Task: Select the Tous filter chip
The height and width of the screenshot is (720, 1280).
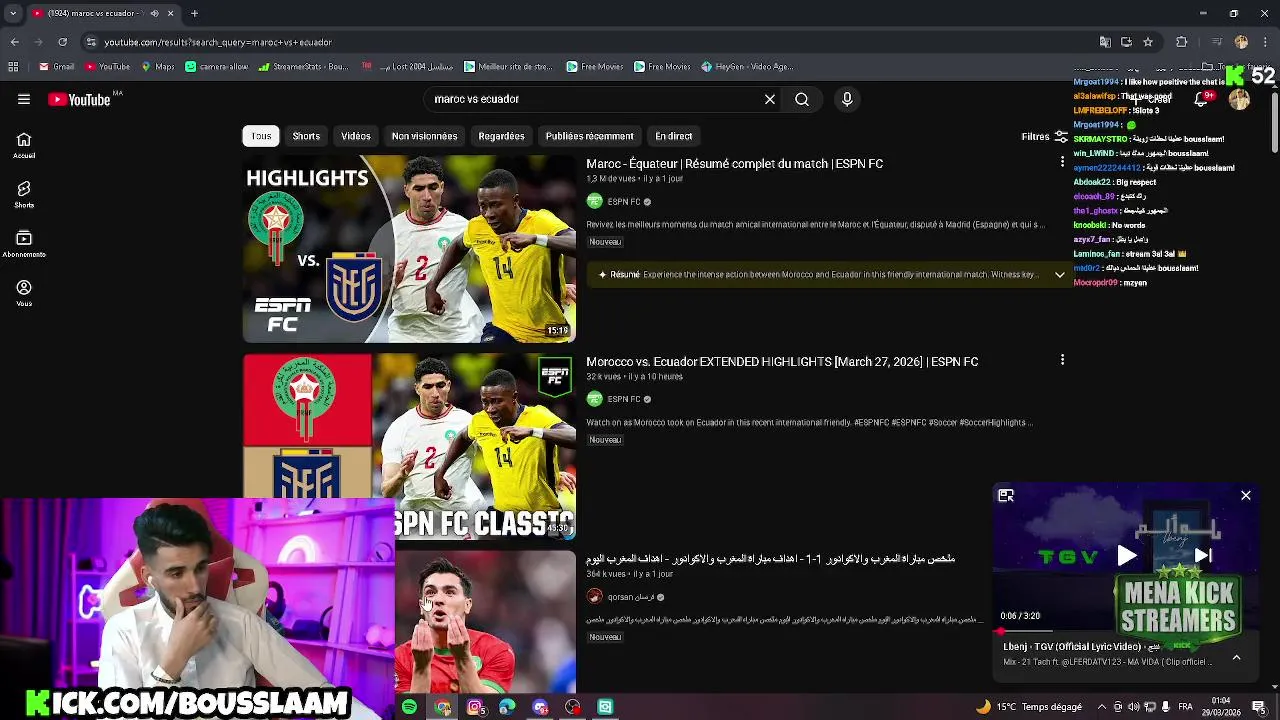Action: [x=261, y=136]
